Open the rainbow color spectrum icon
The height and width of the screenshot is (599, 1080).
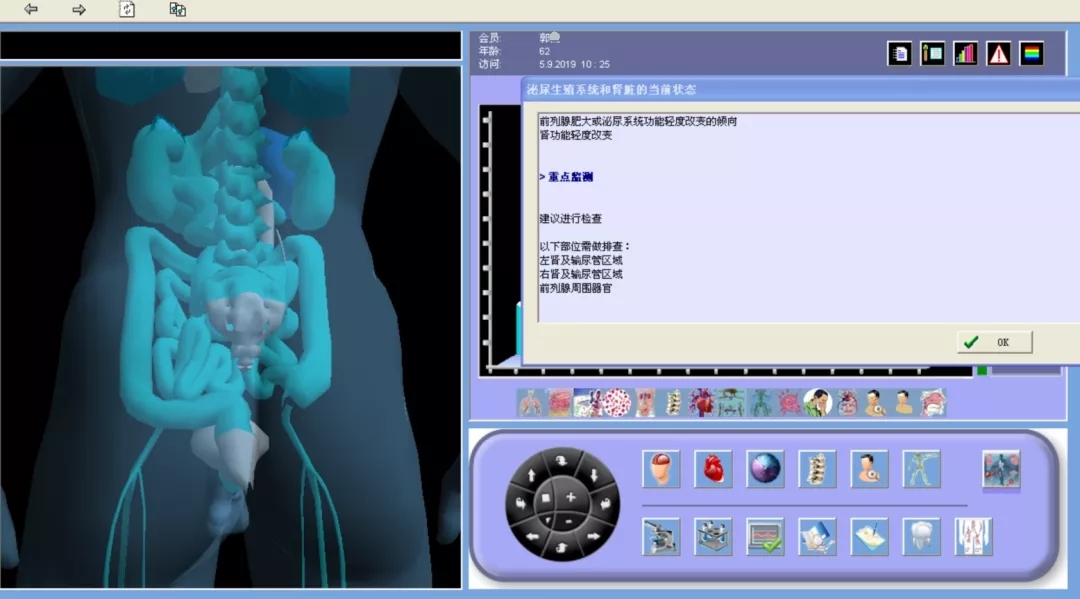(1031, 54)
